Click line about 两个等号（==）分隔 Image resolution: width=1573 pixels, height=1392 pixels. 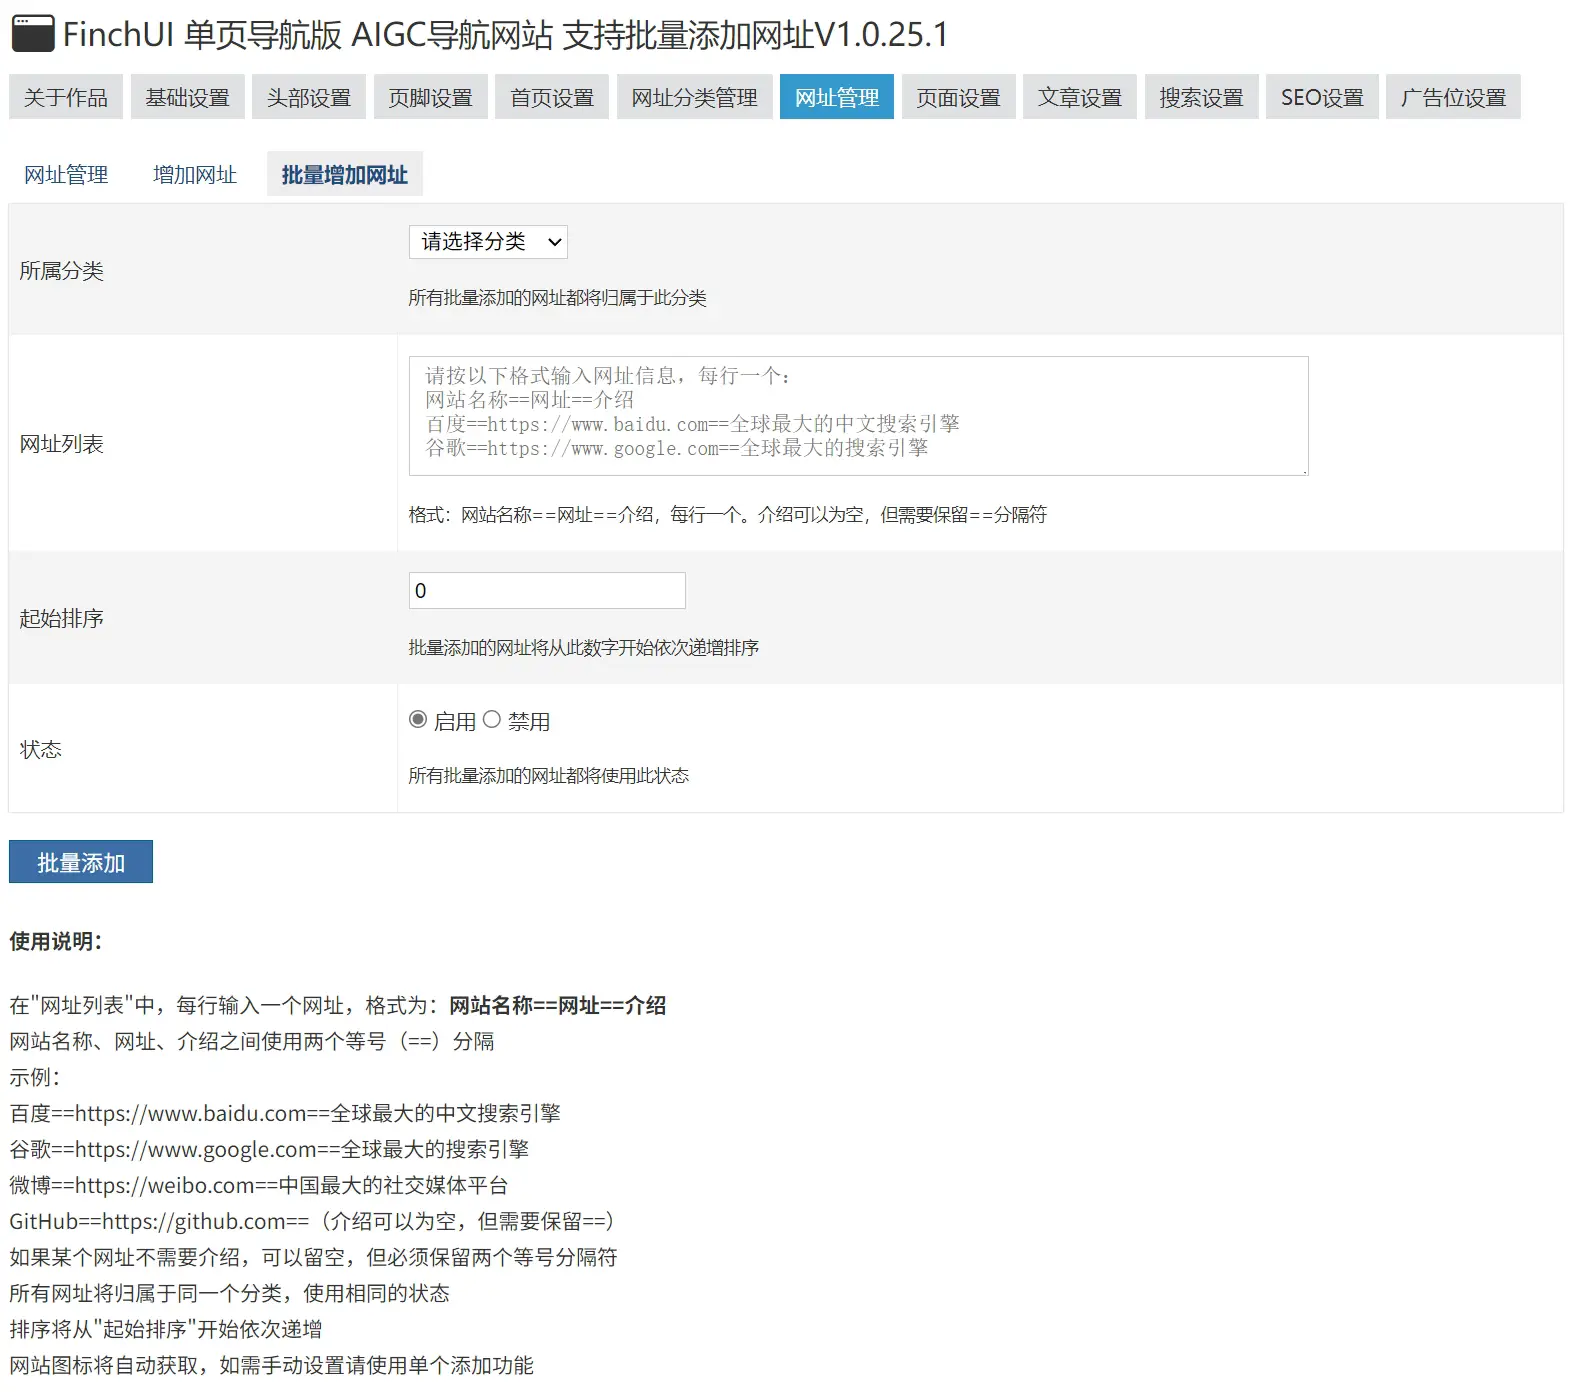point(252,1042)
